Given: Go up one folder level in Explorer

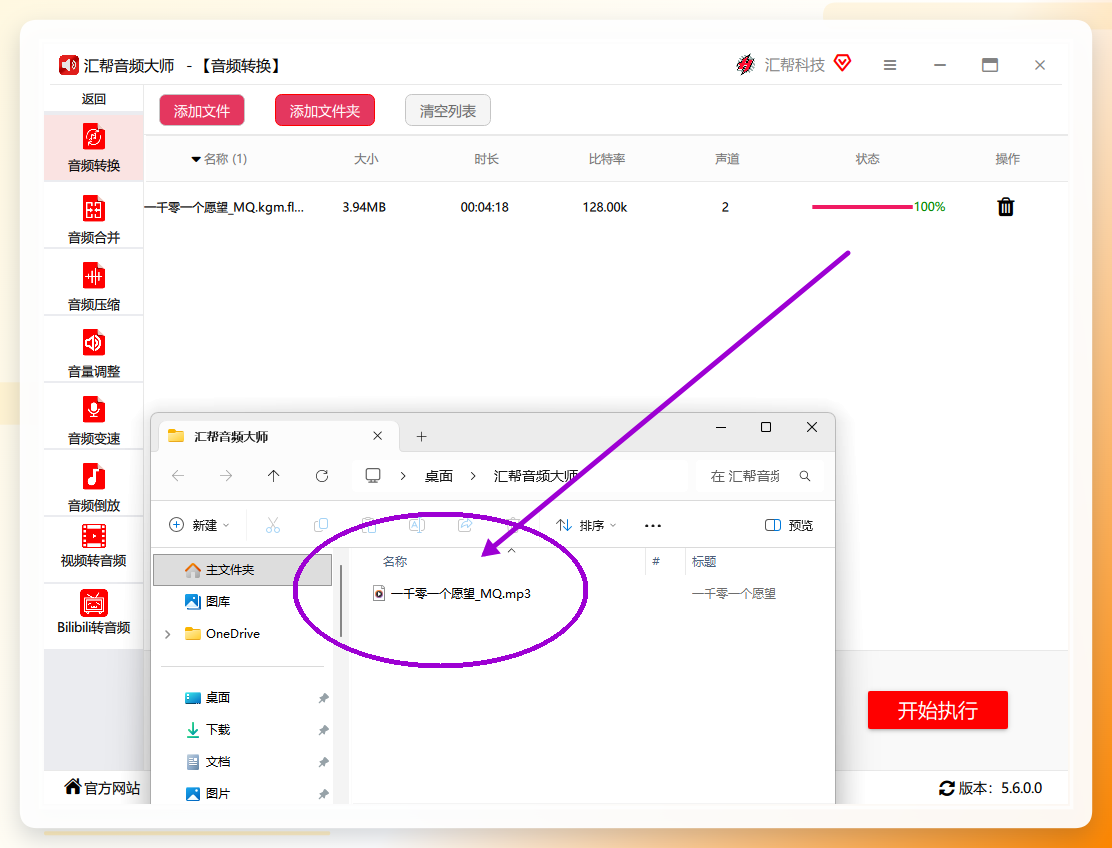Looking at the screenshot, I should pos(274,476).
